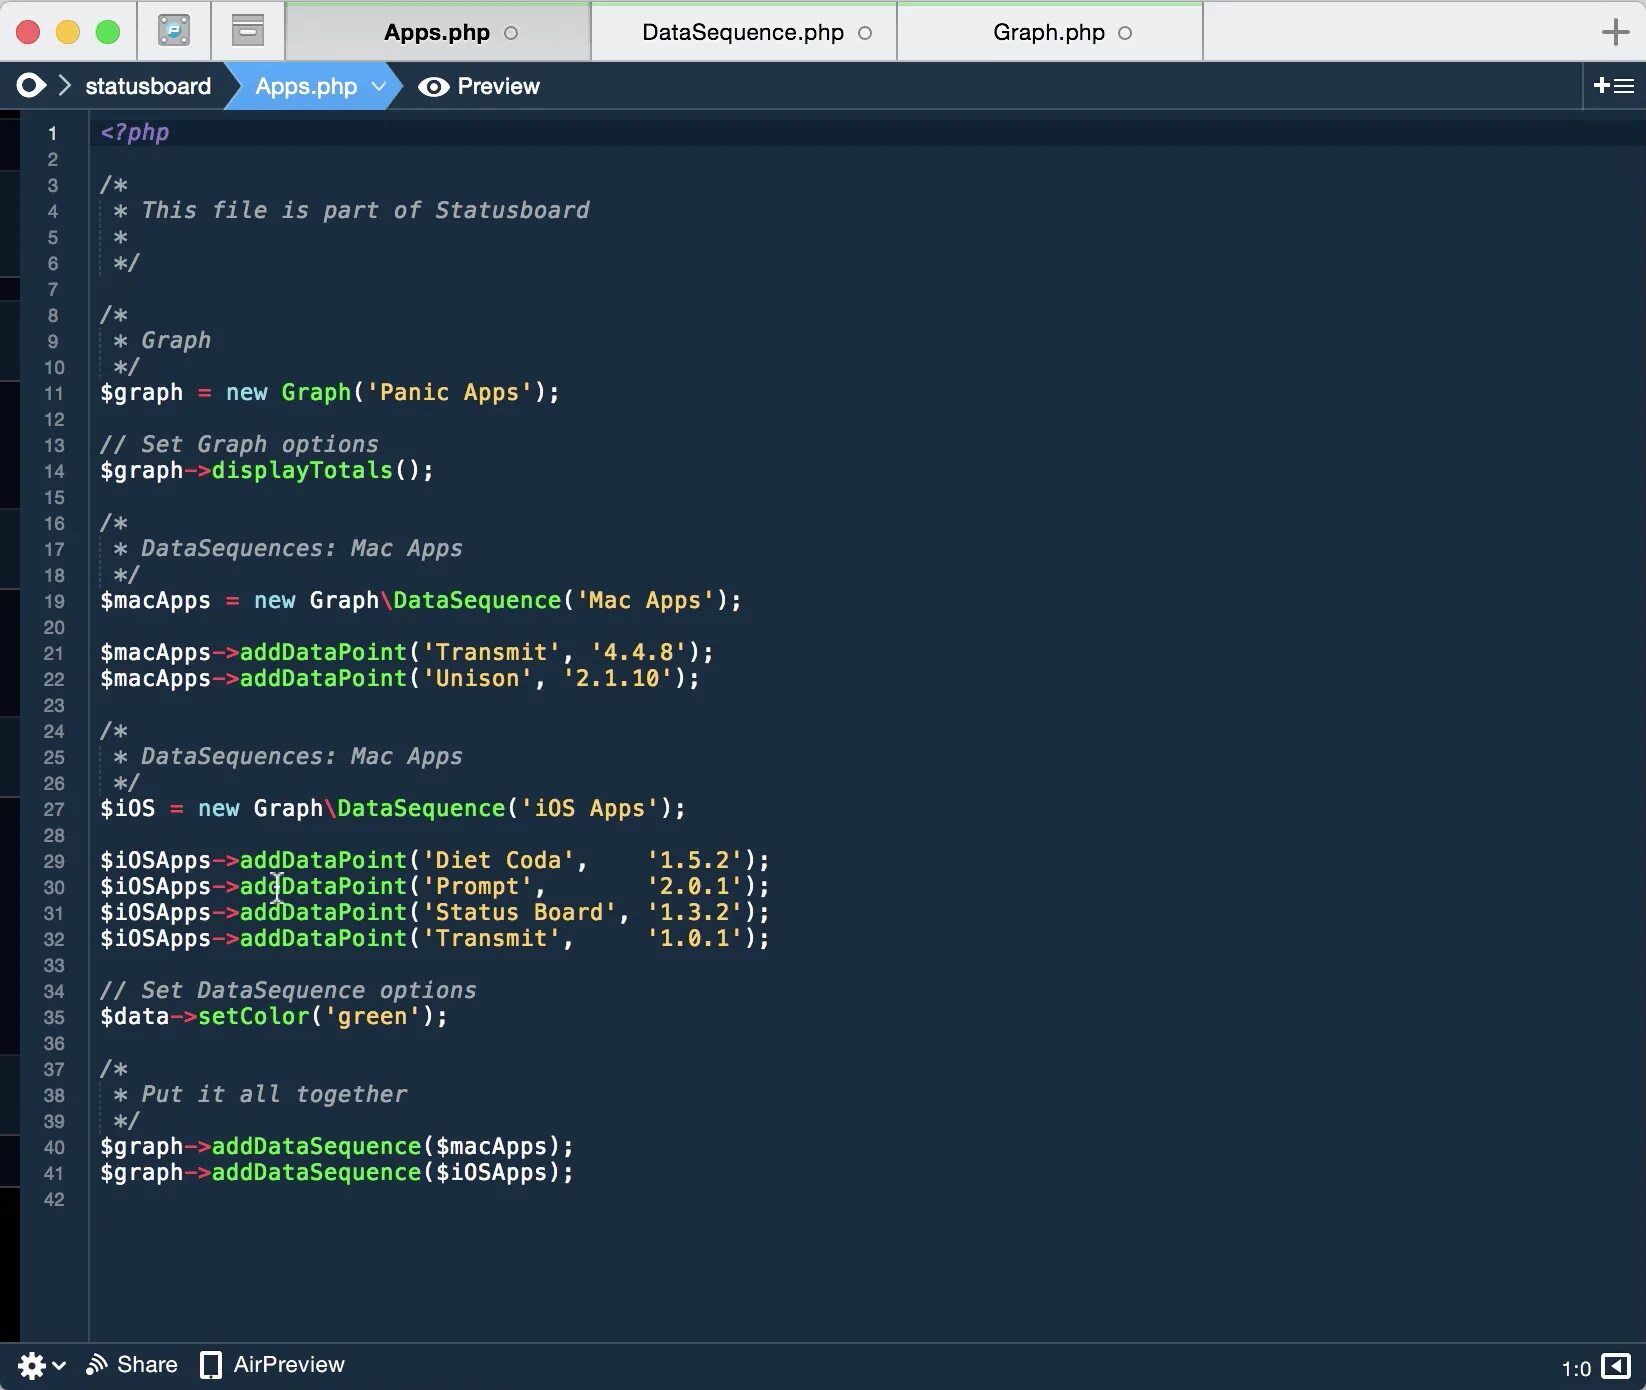Switch to the Graph.php tab
The image size is (1646, 1390).
pyautogui.click(x=1050, y=32)
